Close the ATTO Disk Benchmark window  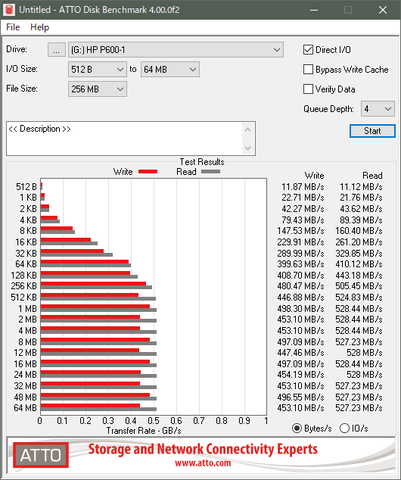point(383,10)
